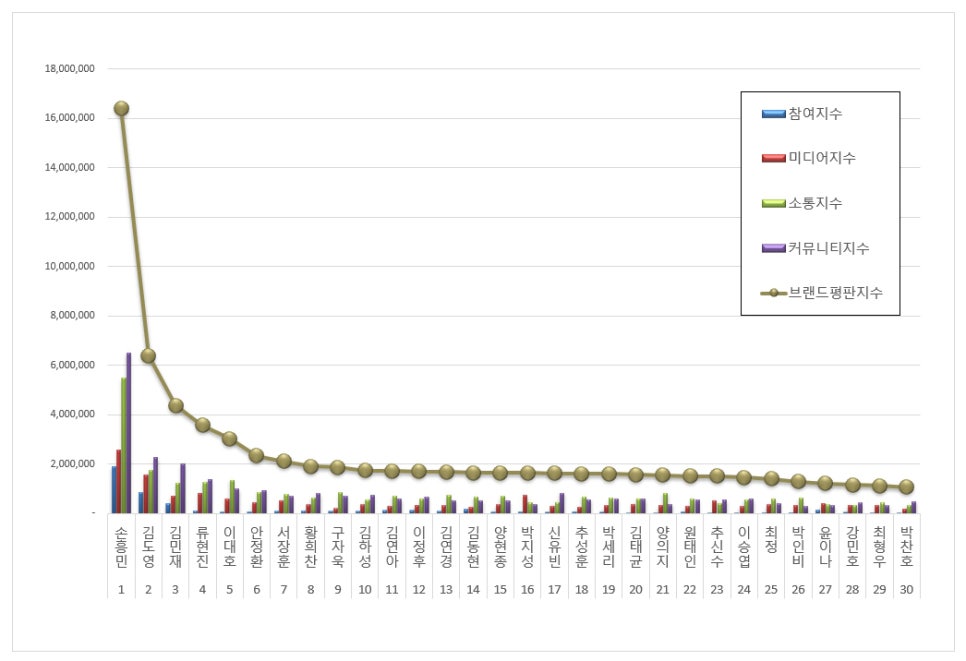Click the green 소통지수 legend swatch
Image resolution: width=966 pixels, height=661 pixels.
click(773, 203)
